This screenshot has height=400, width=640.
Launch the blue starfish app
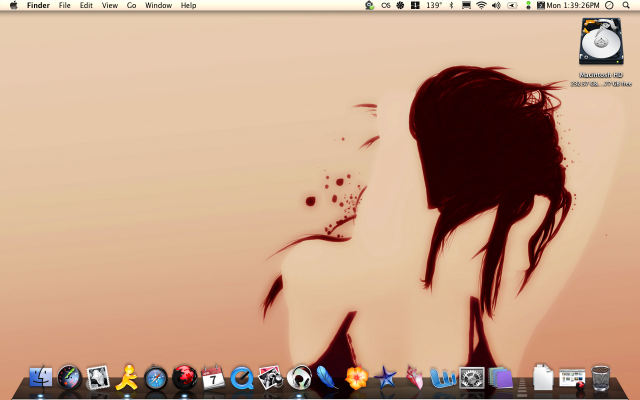pyautogui.click(x=385, y=377)
